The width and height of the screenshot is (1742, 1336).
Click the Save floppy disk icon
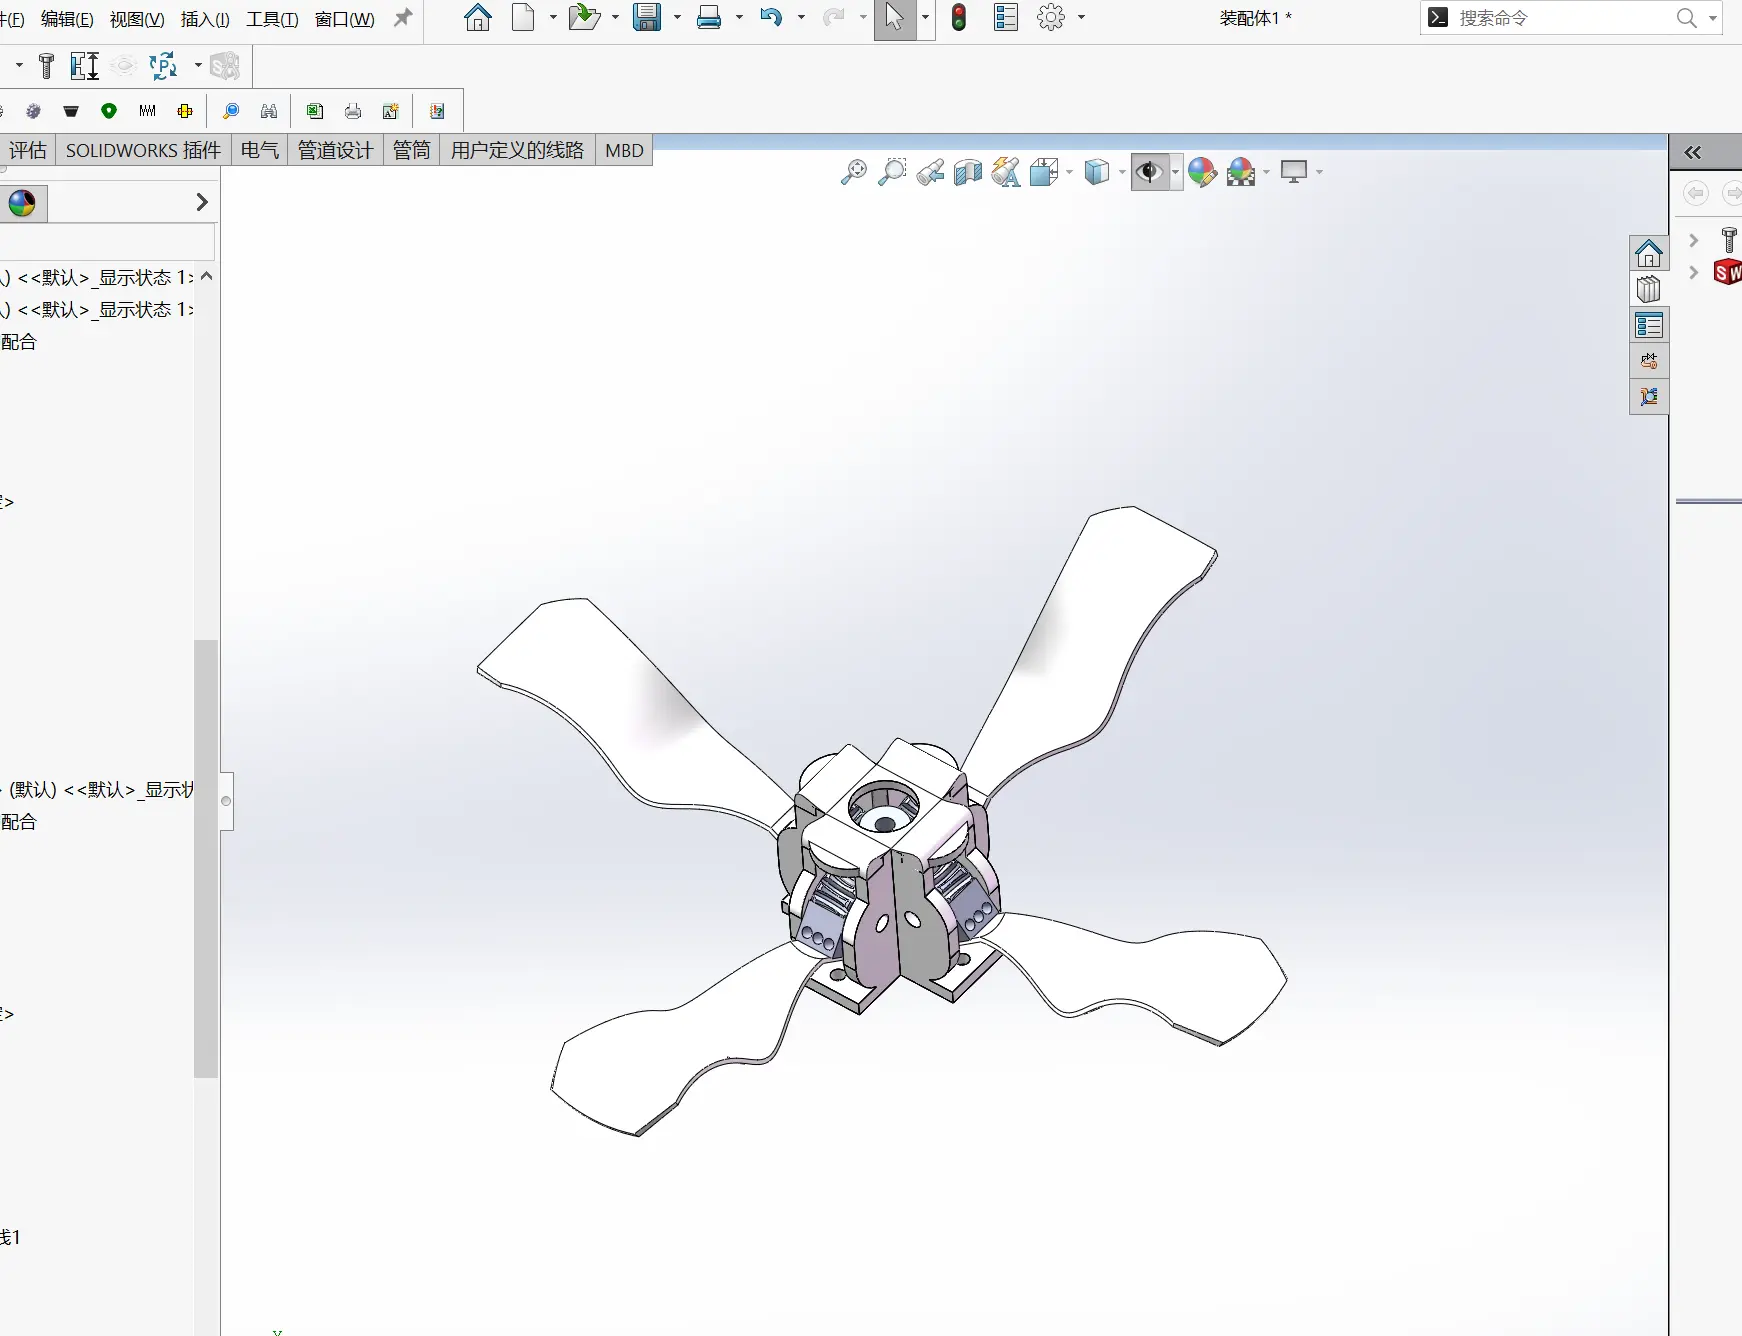647,18
